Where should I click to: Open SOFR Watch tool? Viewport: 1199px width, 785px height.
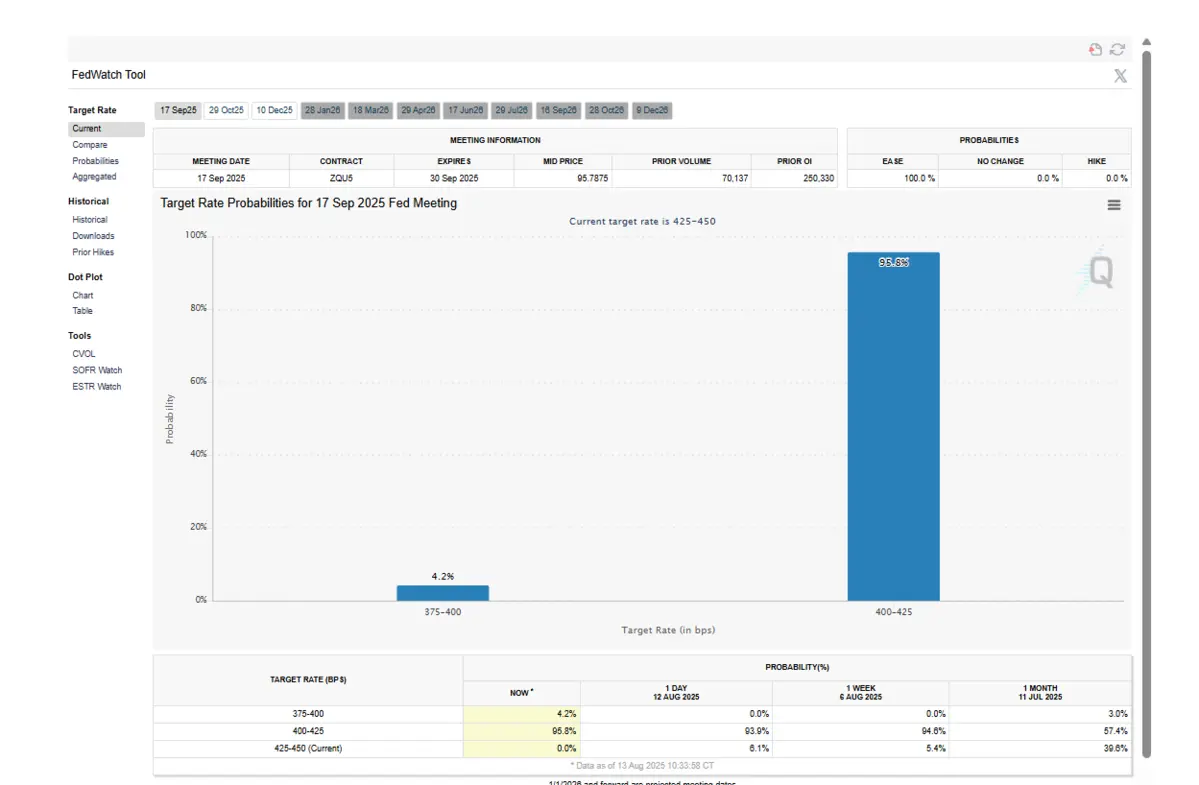(x=97, y=370)
